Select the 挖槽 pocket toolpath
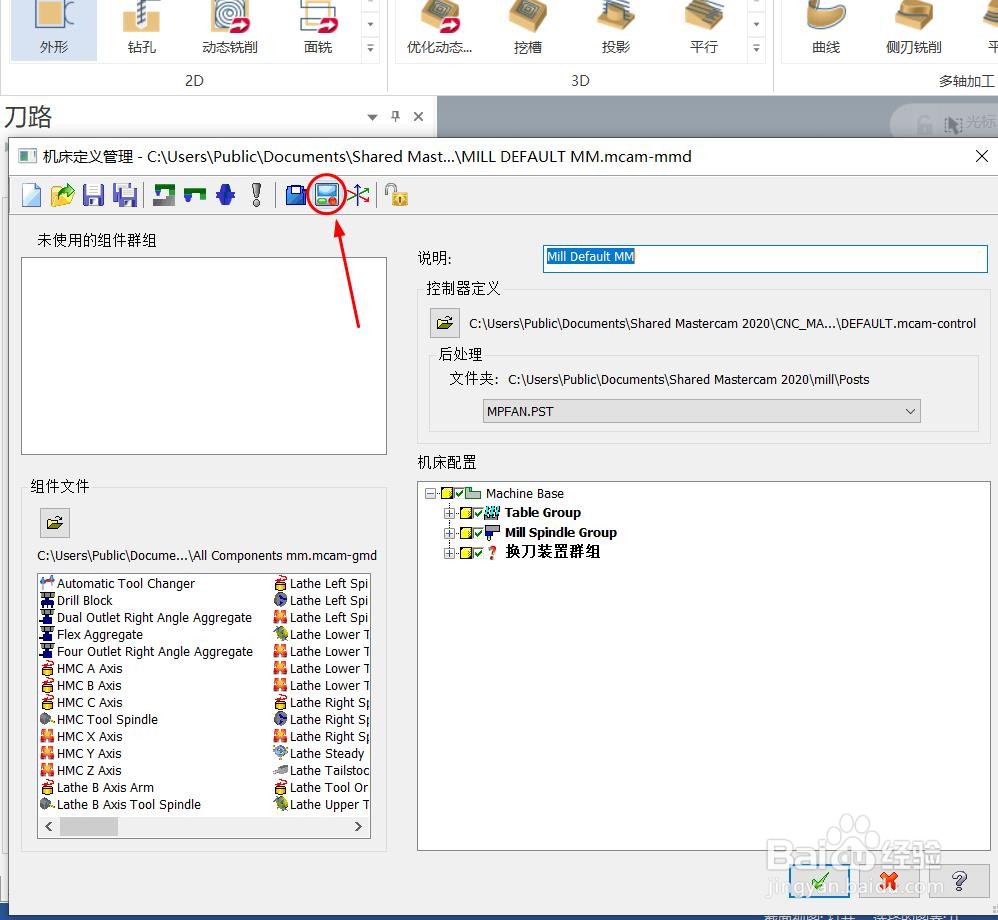998x920 pixels. click(528, 30)
